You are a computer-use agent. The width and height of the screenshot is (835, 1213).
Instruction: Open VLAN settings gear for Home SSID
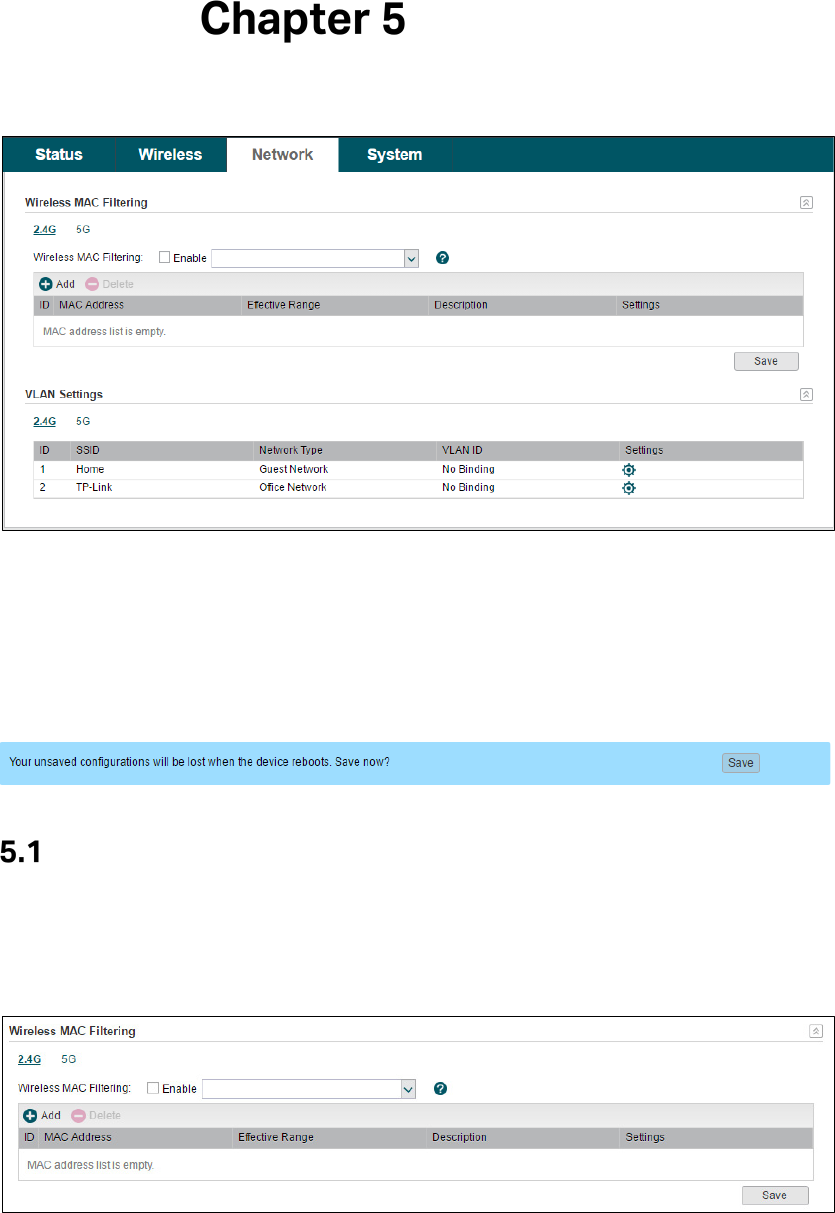point(629,470)
